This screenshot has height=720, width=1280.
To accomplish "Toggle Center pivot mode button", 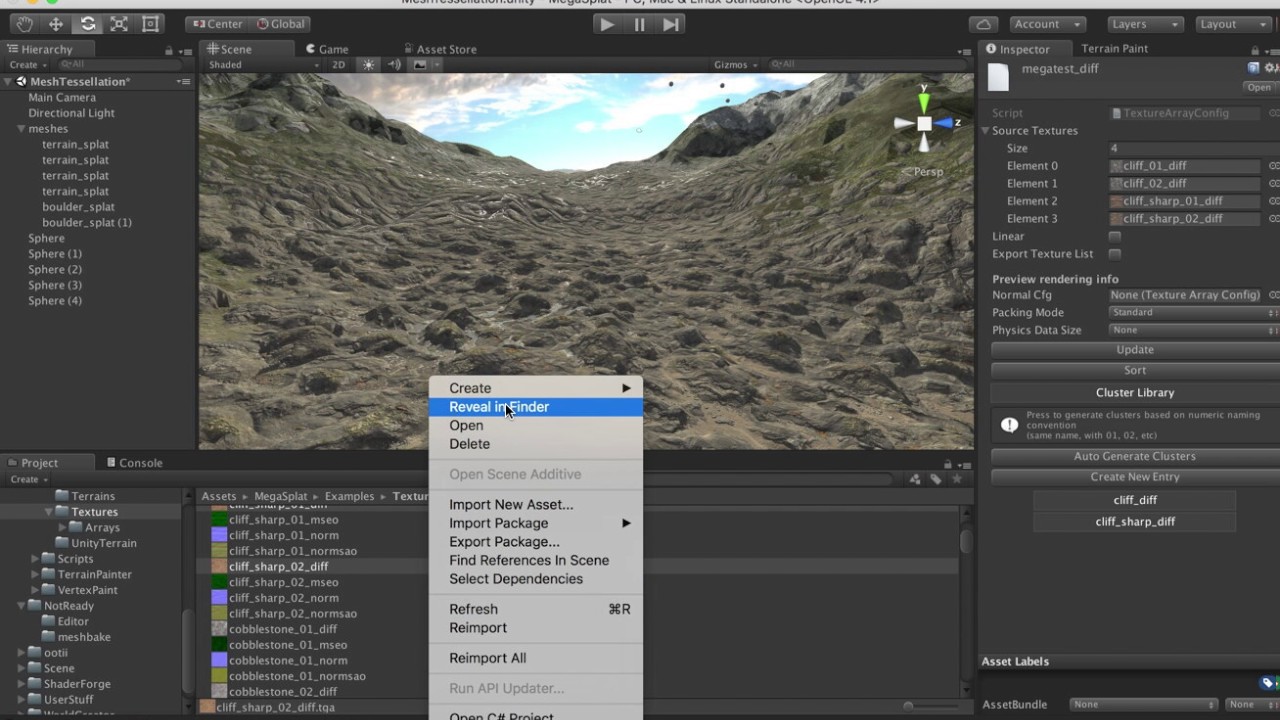I will point(217,24).
